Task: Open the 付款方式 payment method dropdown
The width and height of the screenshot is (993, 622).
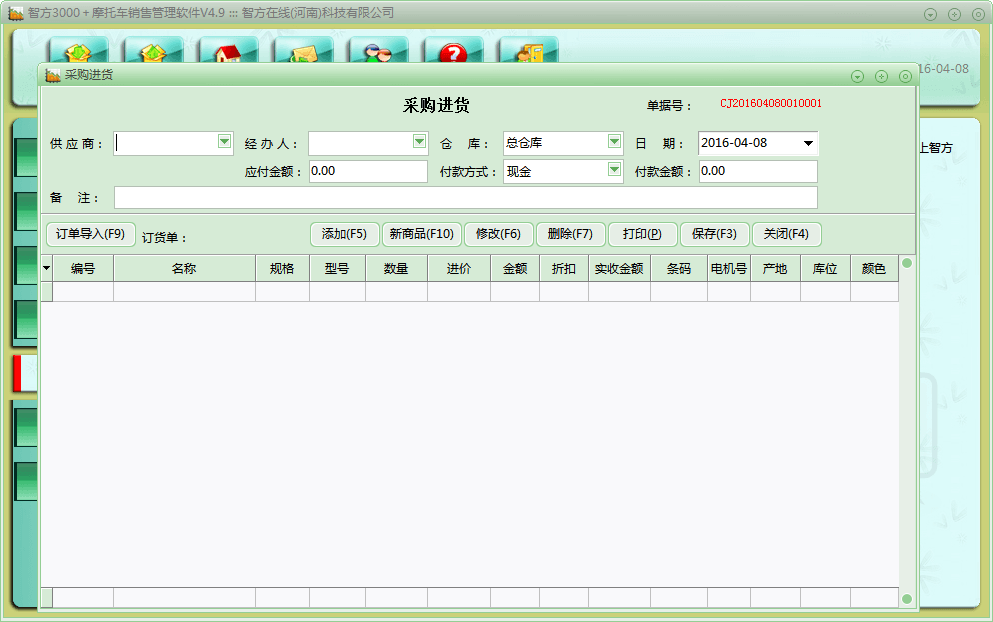Action: (x=614, y=171)
